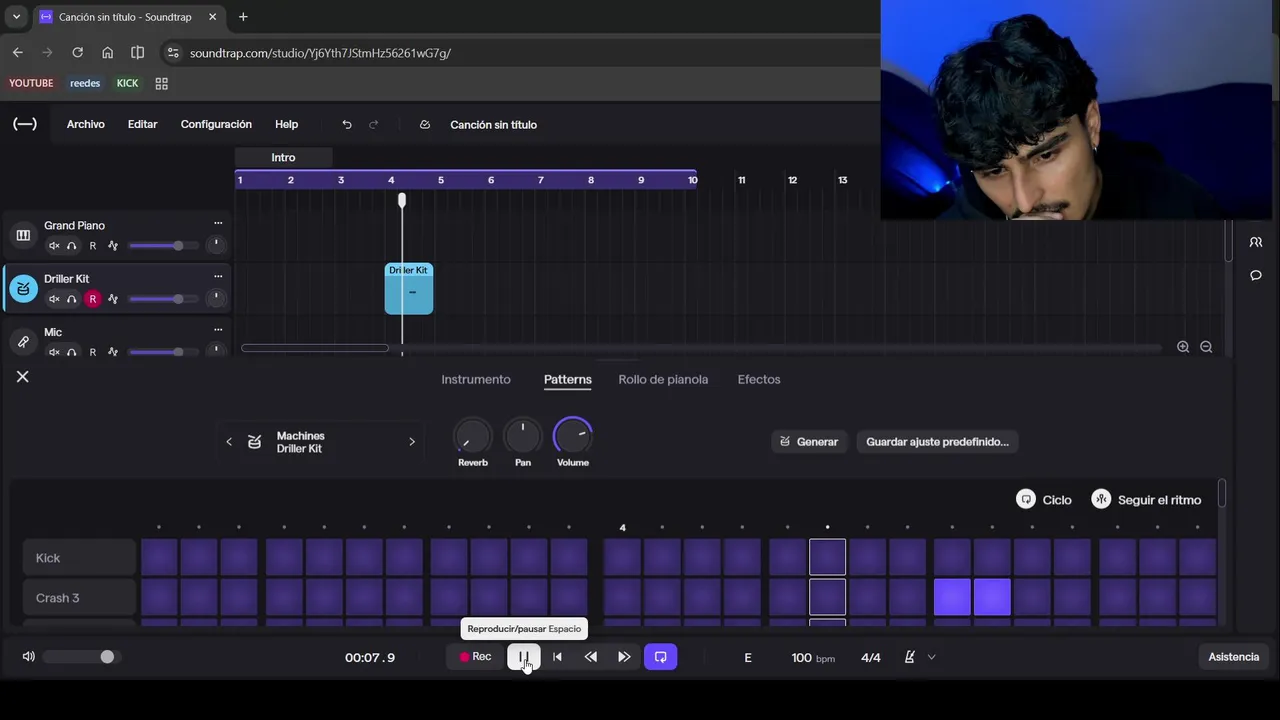The image size is (1280, 720).
Task: Open the Help menu
Action: point(287,124)
